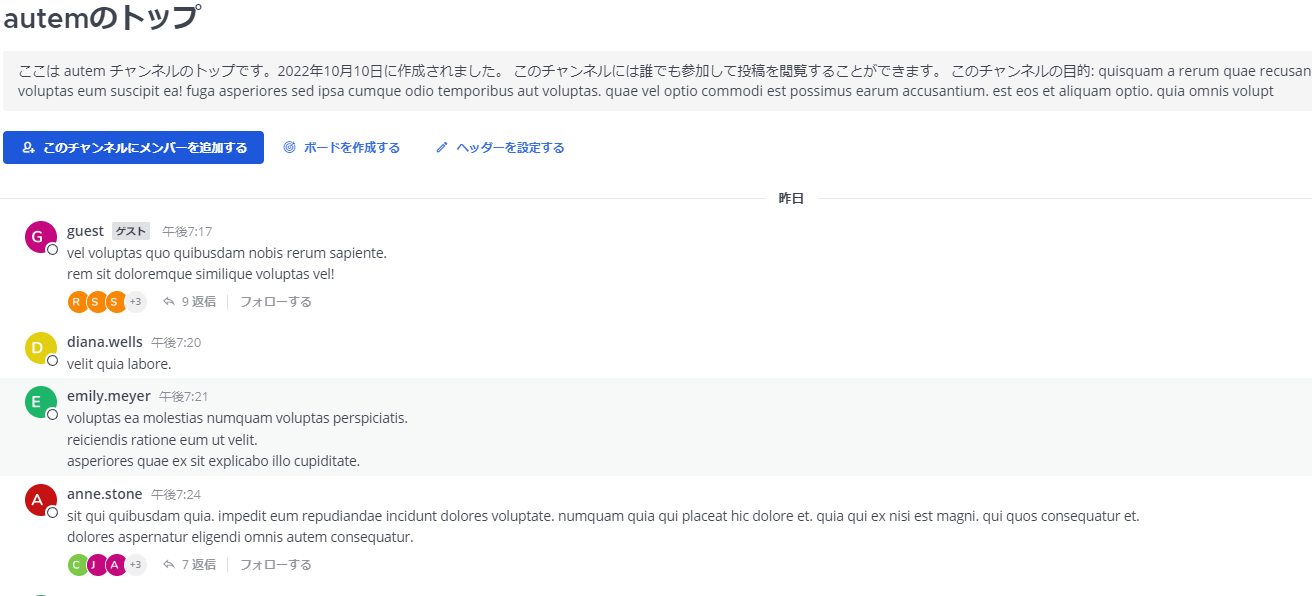Click the anne.stone username

point(105,494)
